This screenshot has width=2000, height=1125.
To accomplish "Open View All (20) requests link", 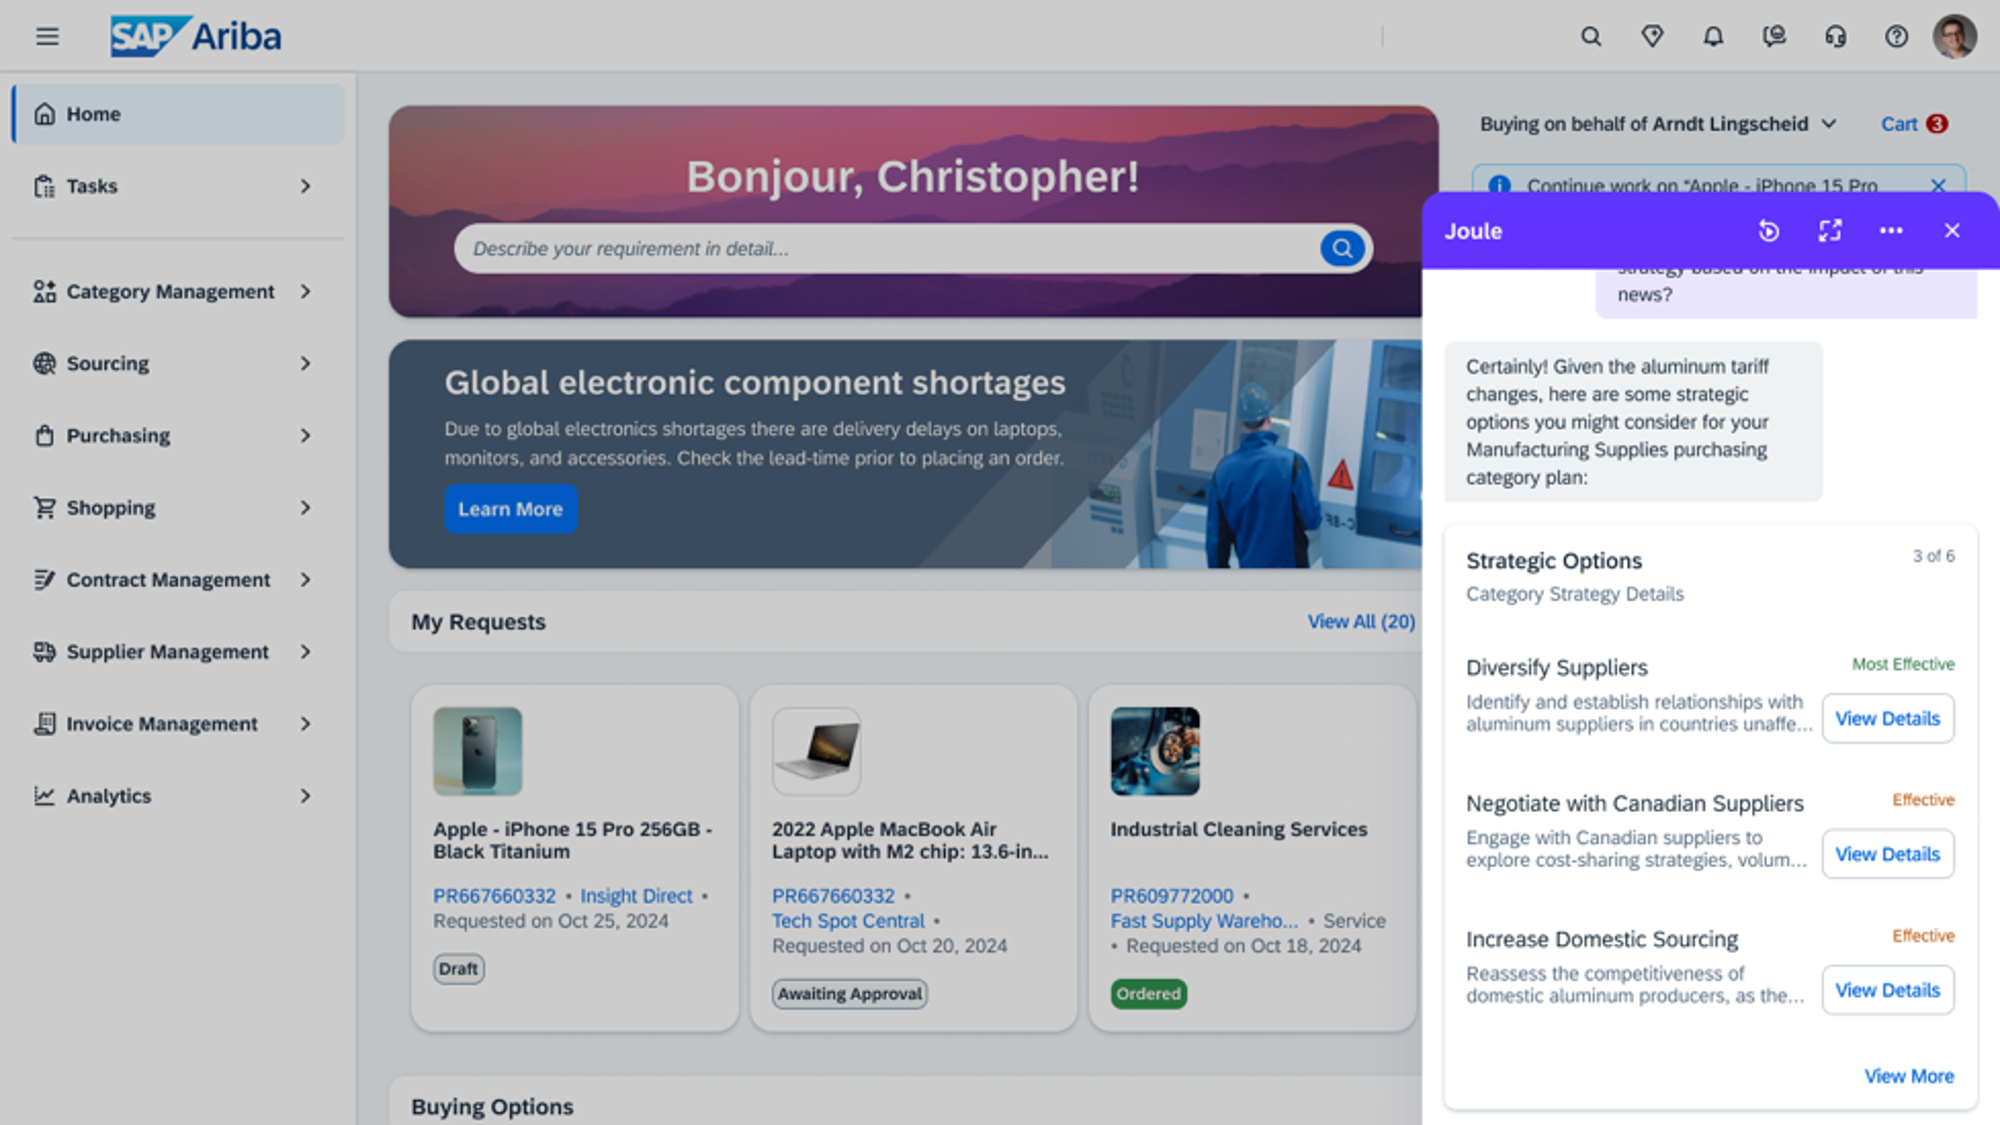I will (x=1361, y=621).
